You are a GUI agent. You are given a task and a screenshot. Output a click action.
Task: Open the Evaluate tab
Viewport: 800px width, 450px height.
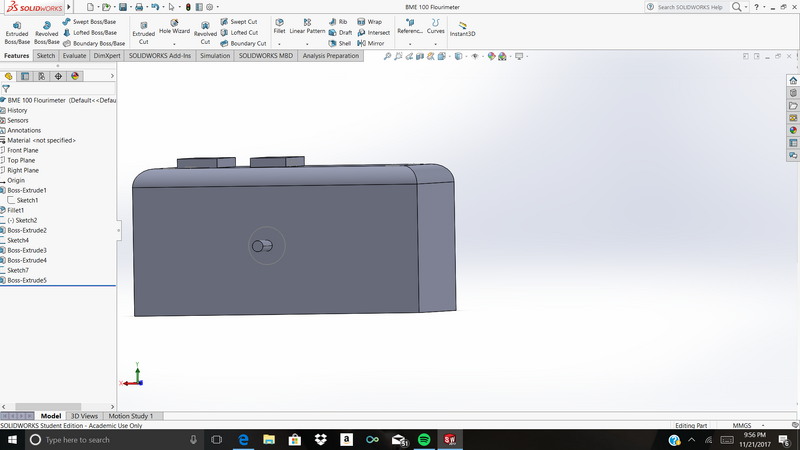[x=75, y=56]
